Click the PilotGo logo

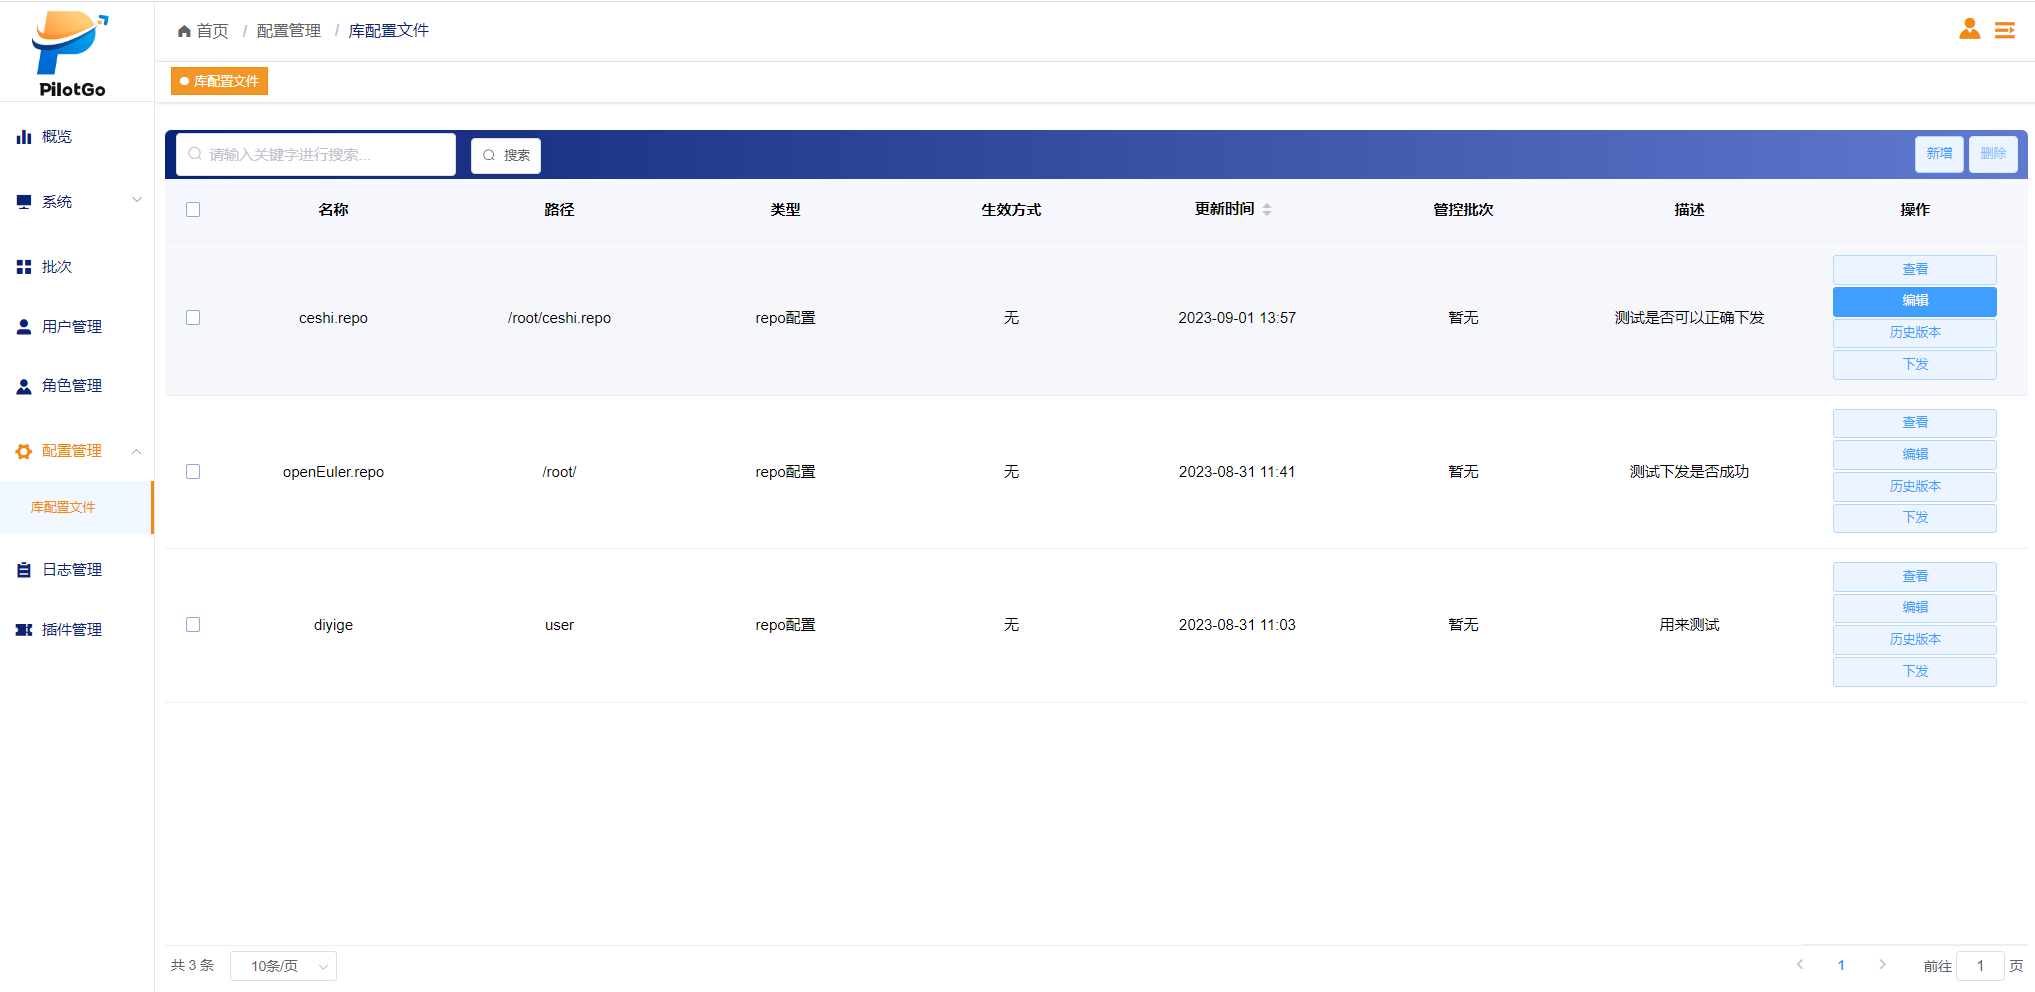point(71,54)
